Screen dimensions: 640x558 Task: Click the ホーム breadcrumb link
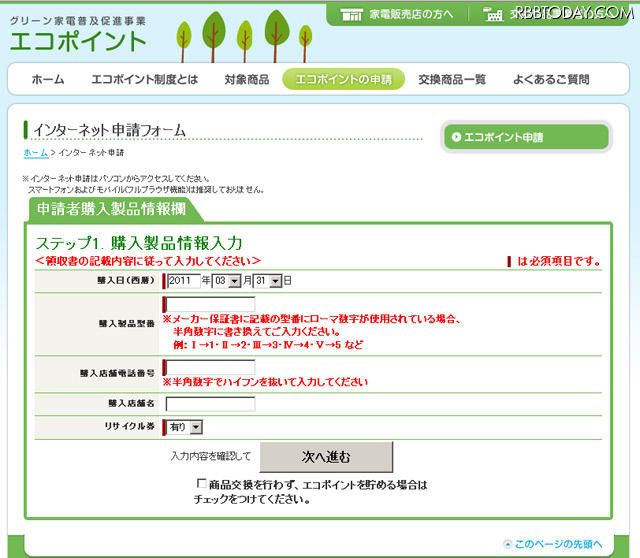pyautogui.click(x=36, y=153)
